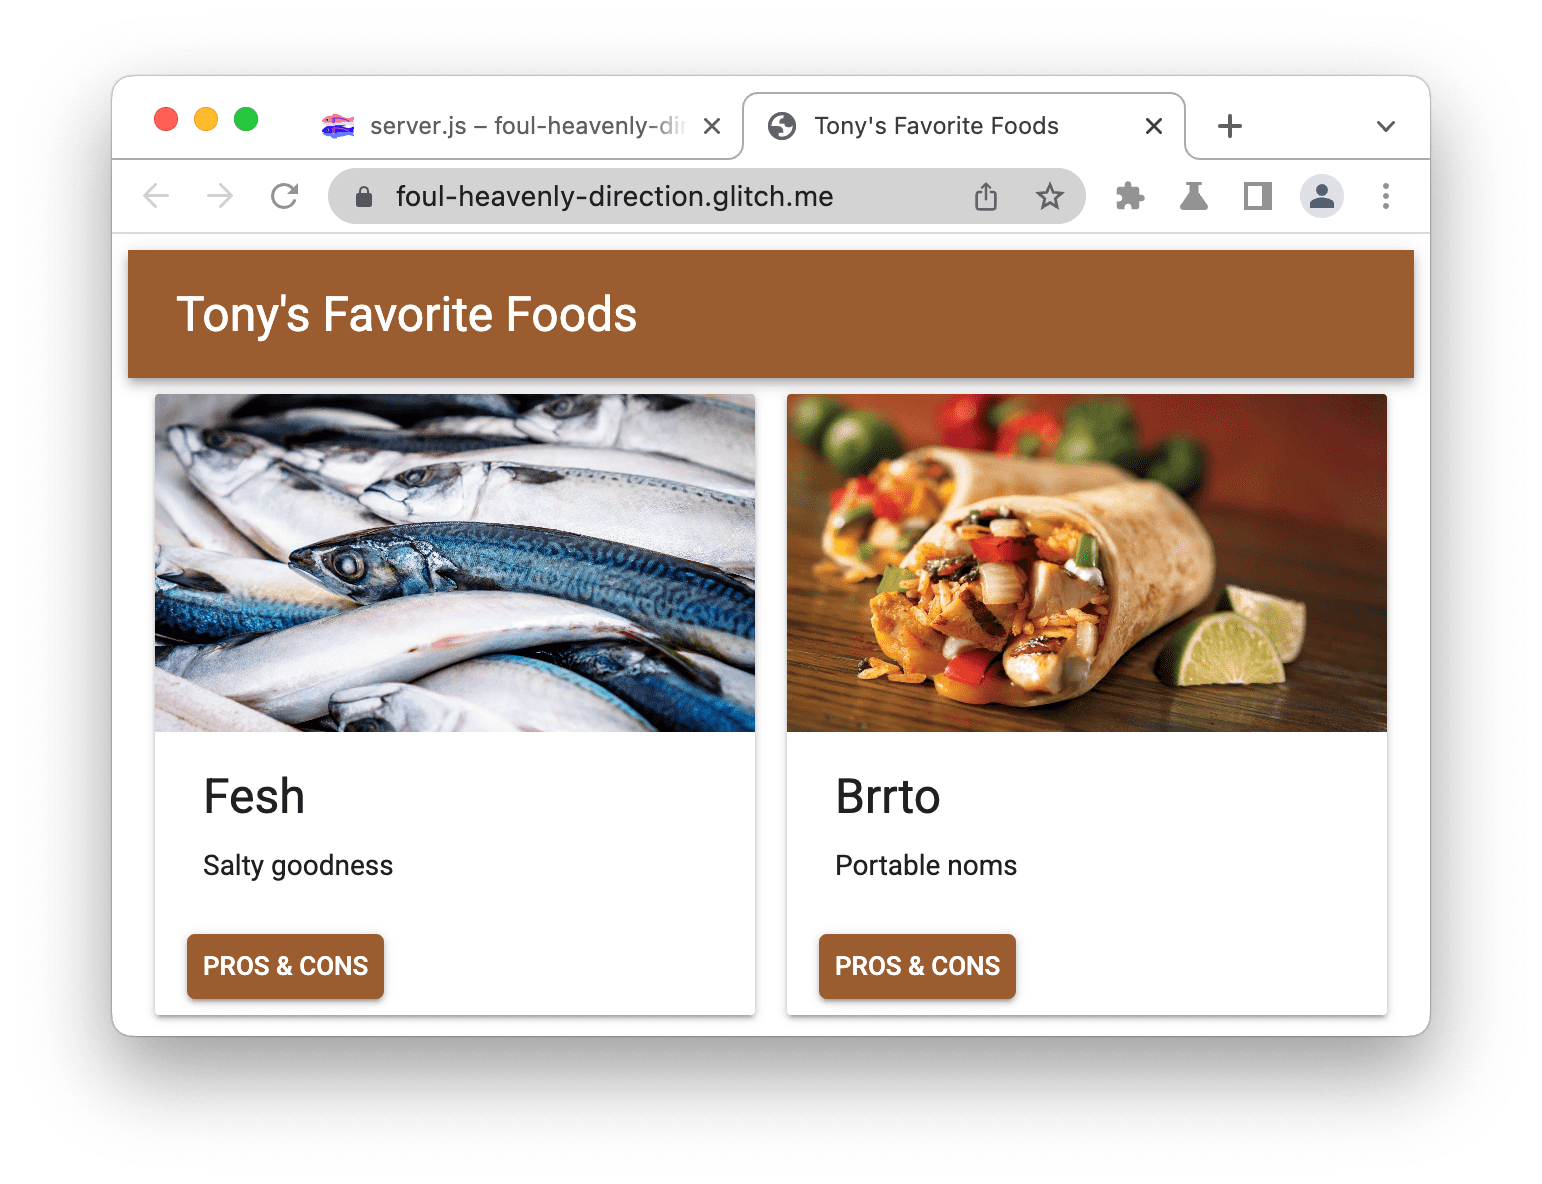Click the flask experiments icon in toolbar

point(1193,196)
